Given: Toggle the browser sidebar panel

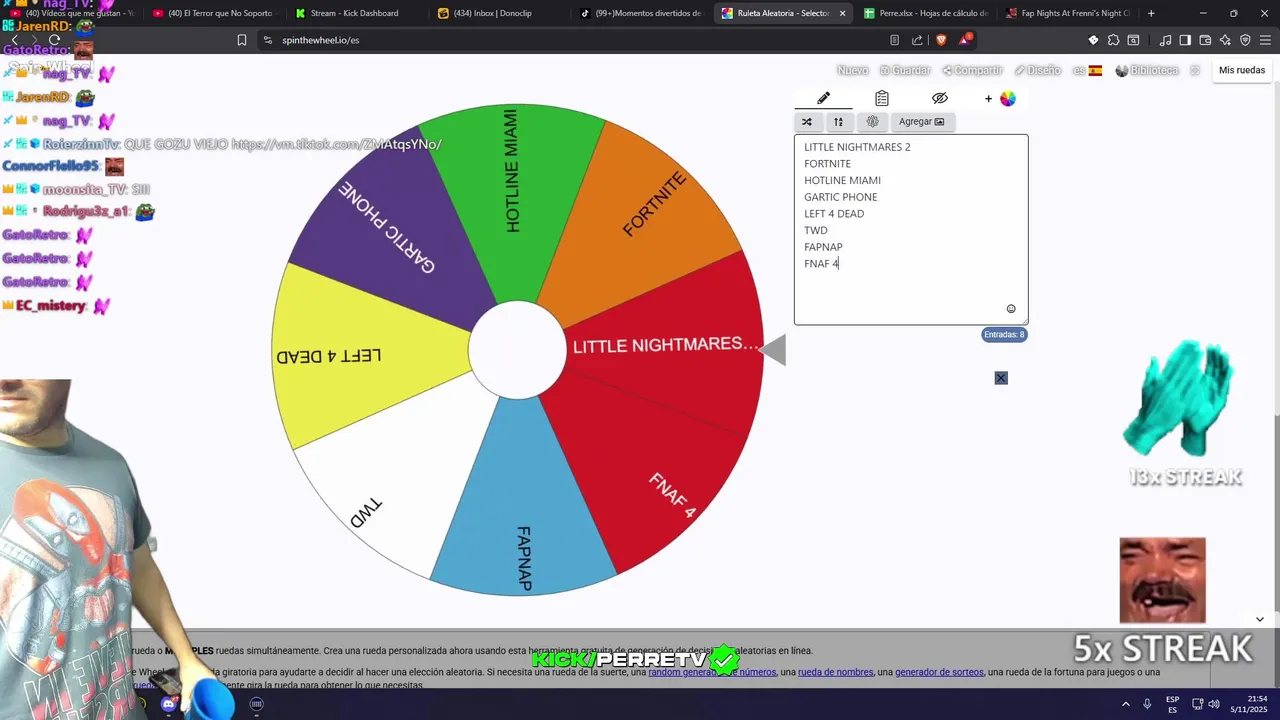Looking at the screenshot, I should click(1185, 40).
